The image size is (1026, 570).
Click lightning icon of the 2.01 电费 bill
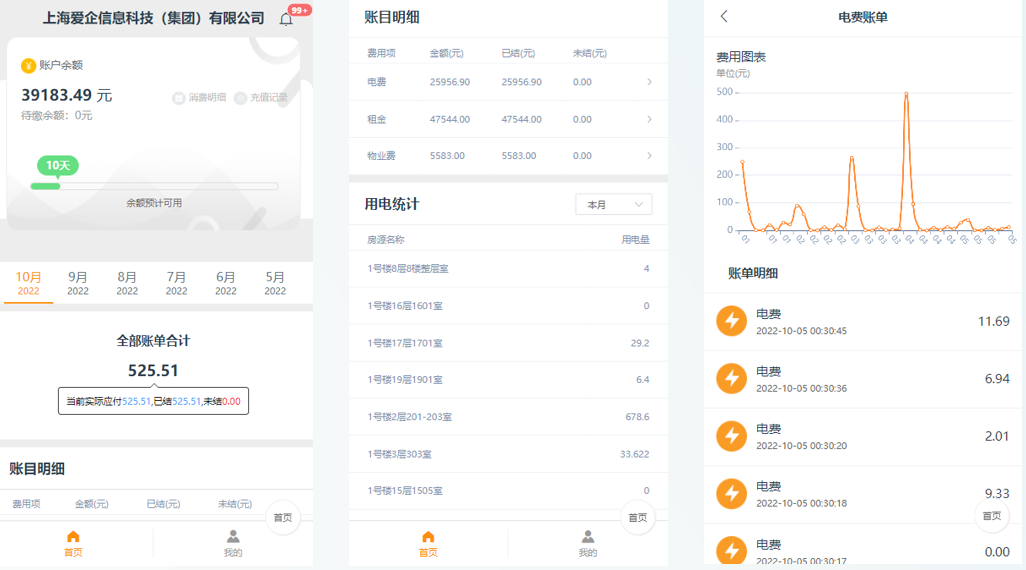coord(732,436)
